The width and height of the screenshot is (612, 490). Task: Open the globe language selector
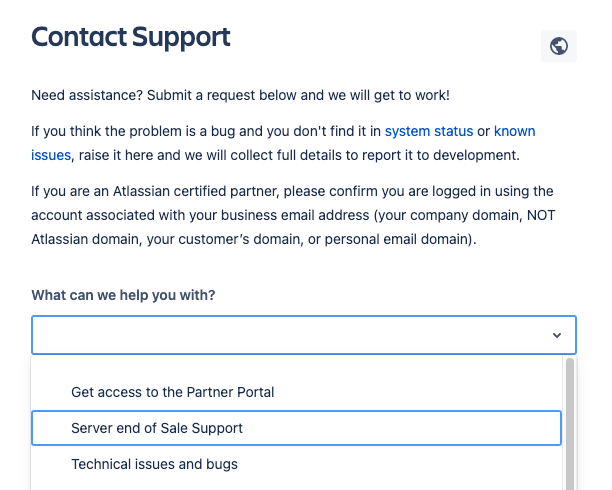pos(559,46)
